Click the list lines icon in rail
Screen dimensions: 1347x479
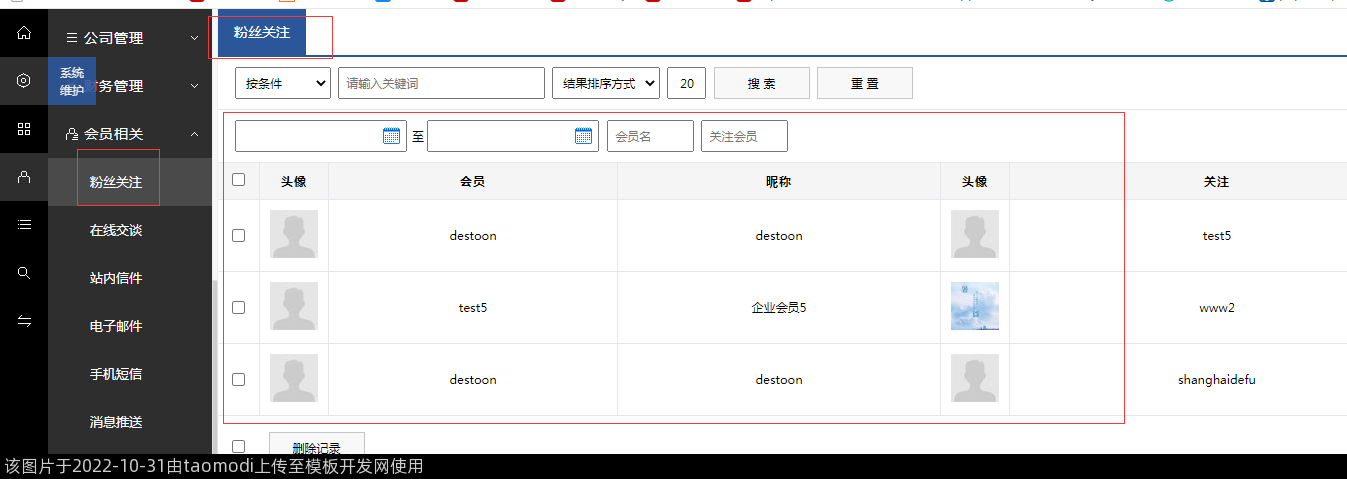[x=24, y=225]
